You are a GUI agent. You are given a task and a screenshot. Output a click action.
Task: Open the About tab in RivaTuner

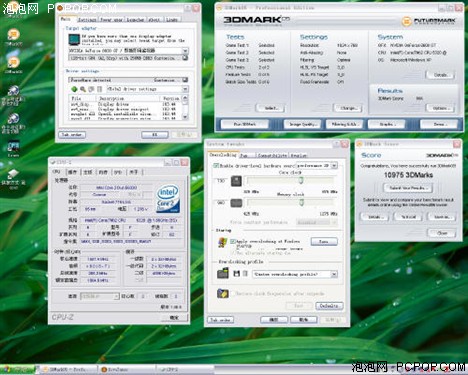[x=154, y=20]
